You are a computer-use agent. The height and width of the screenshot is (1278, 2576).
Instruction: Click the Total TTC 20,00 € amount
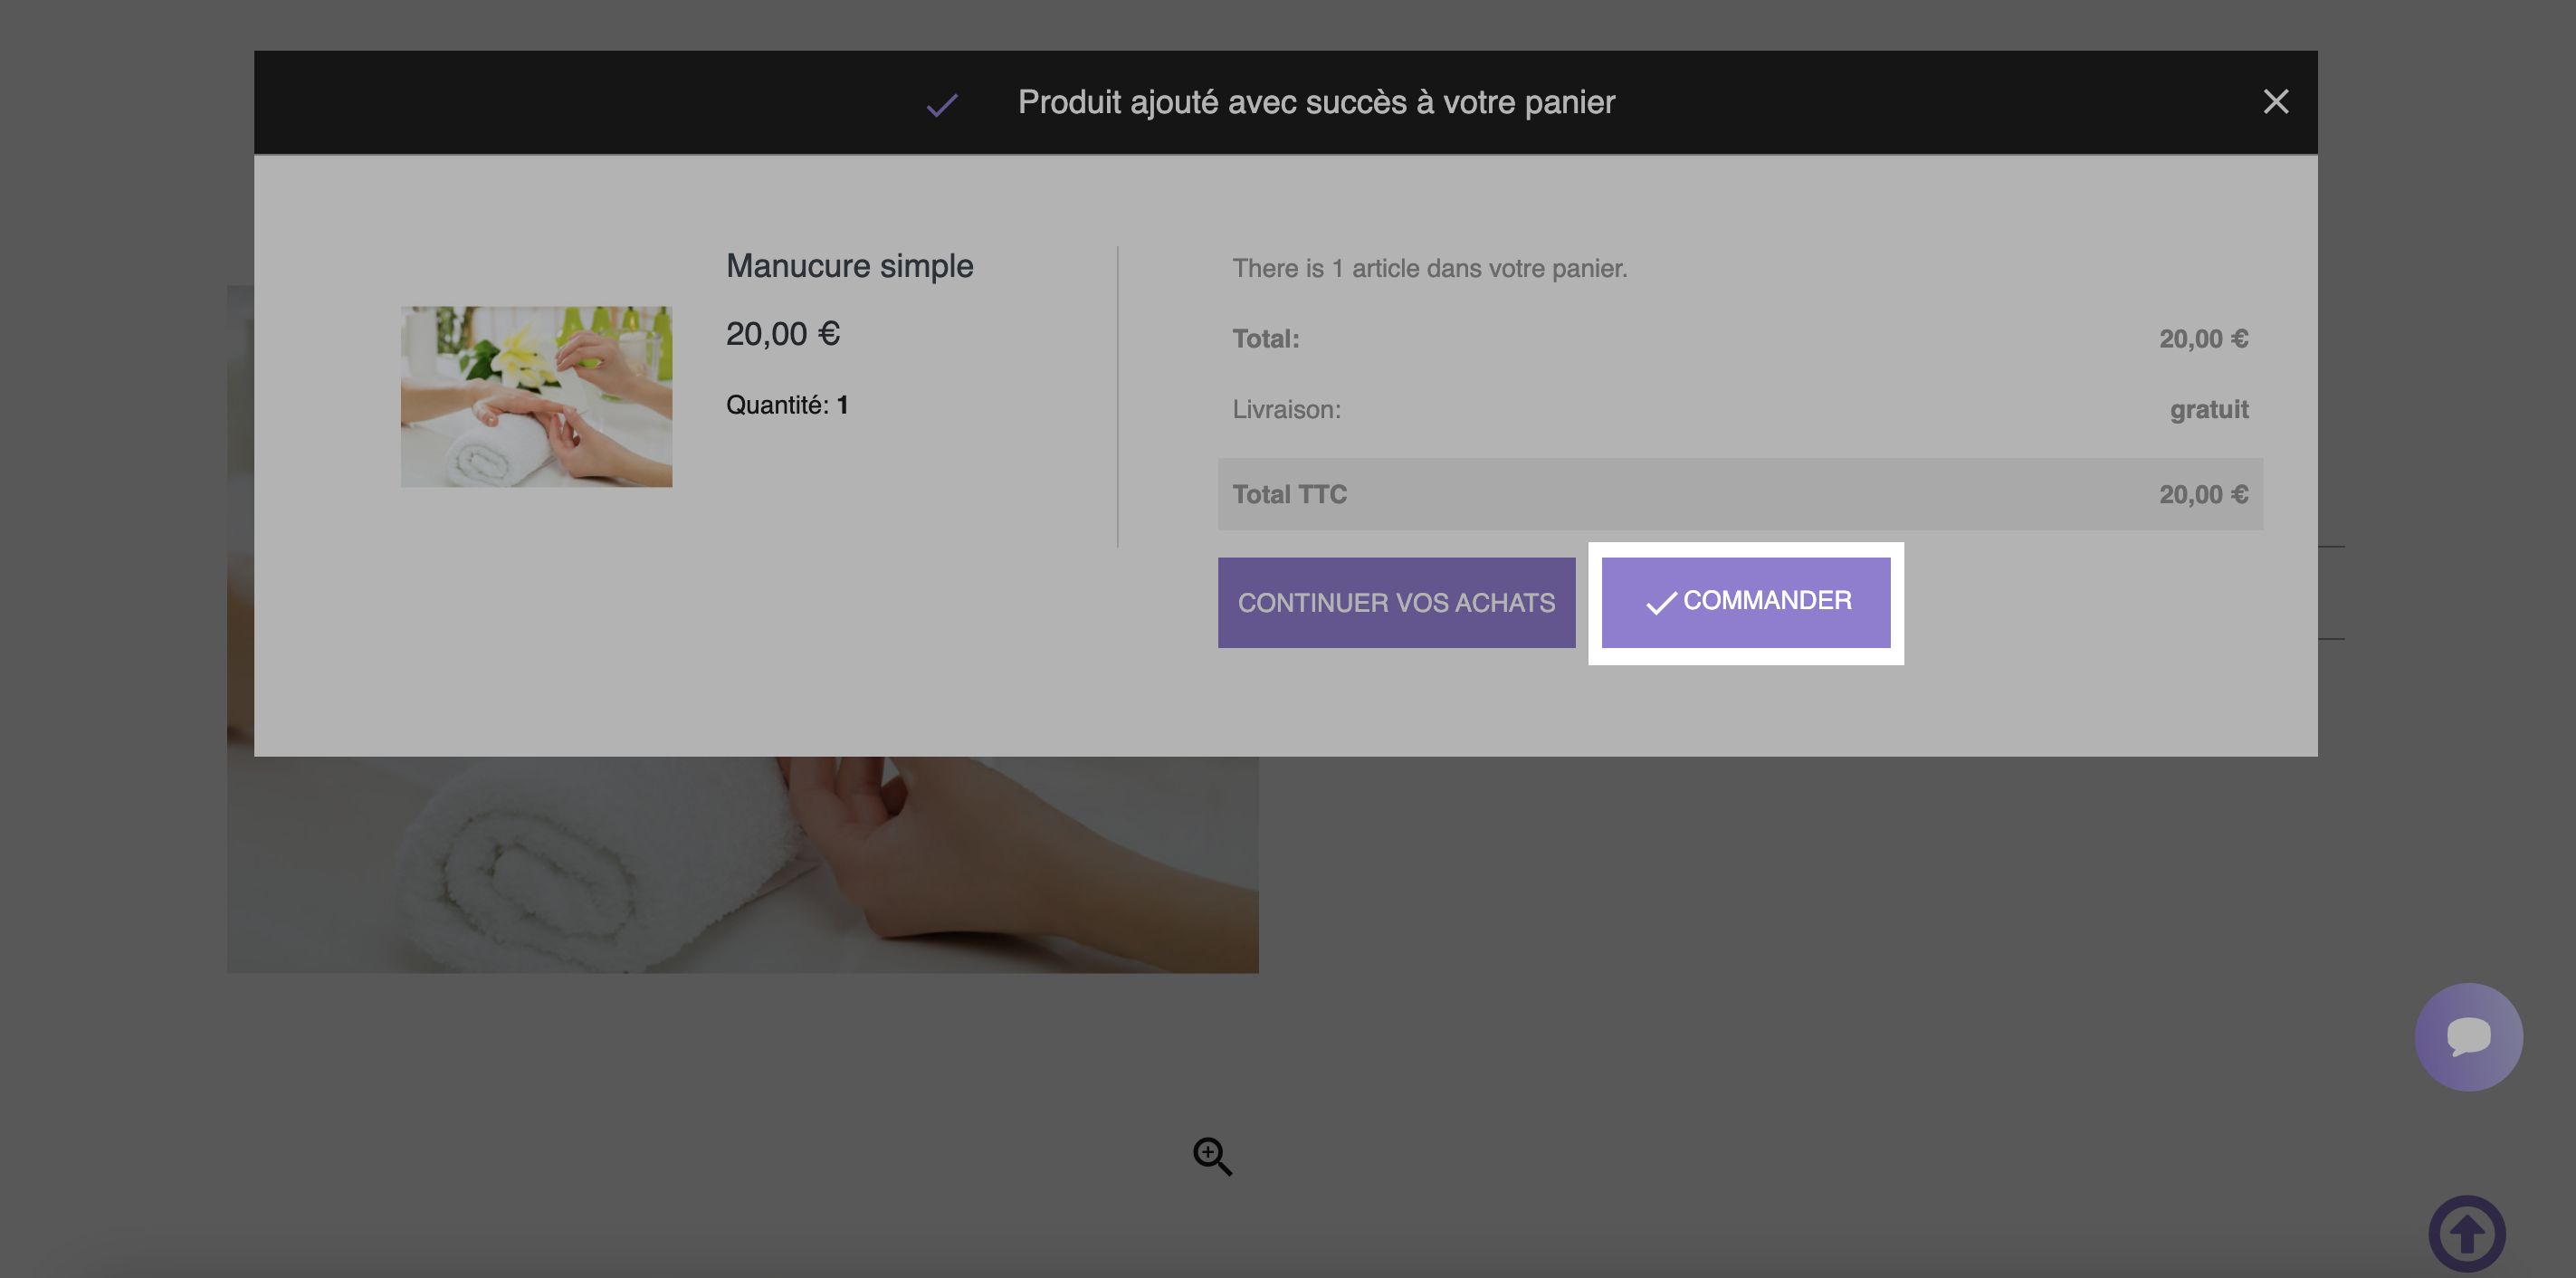coord(2203,494)
